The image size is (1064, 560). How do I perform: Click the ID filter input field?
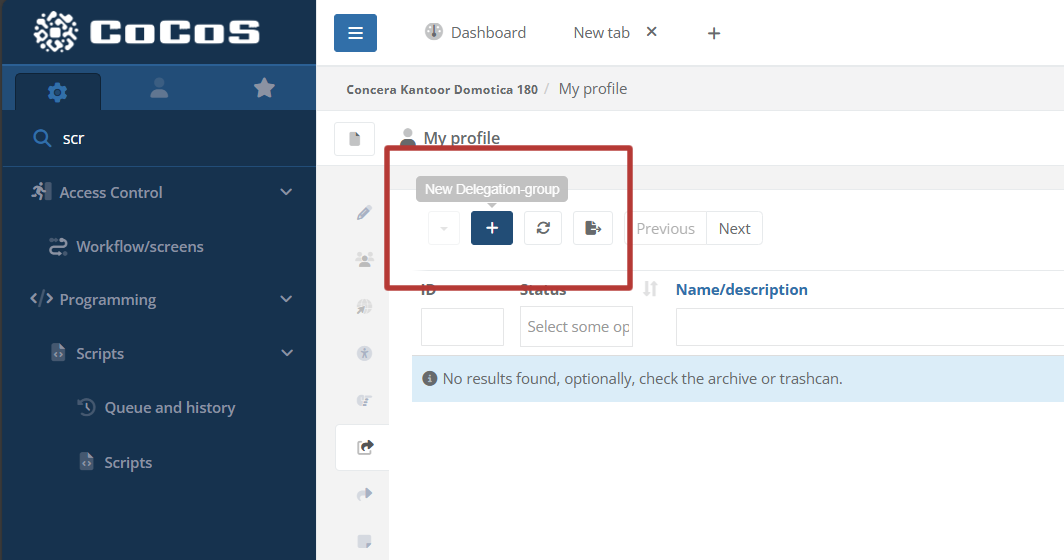[462, 327]
